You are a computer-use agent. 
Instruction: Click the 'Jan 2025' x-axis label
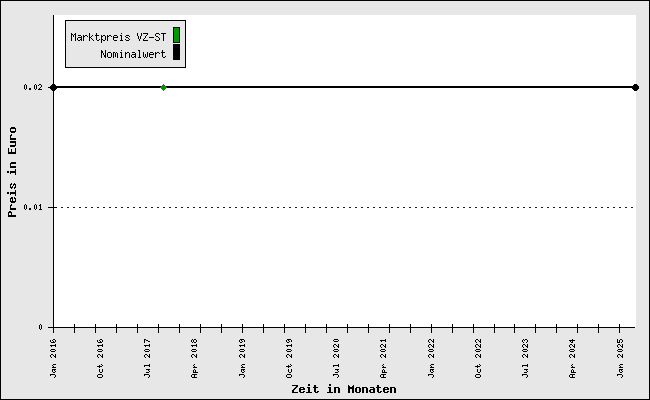pos(621,358)
